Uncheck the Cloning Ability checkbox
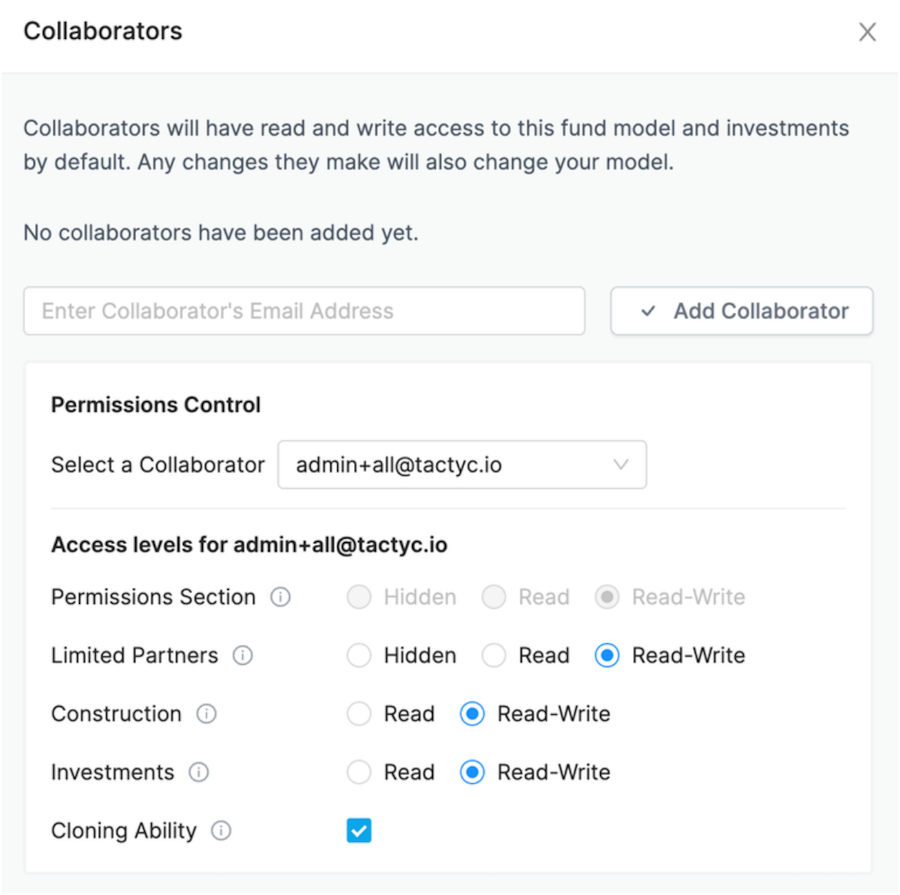This screenshot has height=895, width=900. [x=359, y=830]
